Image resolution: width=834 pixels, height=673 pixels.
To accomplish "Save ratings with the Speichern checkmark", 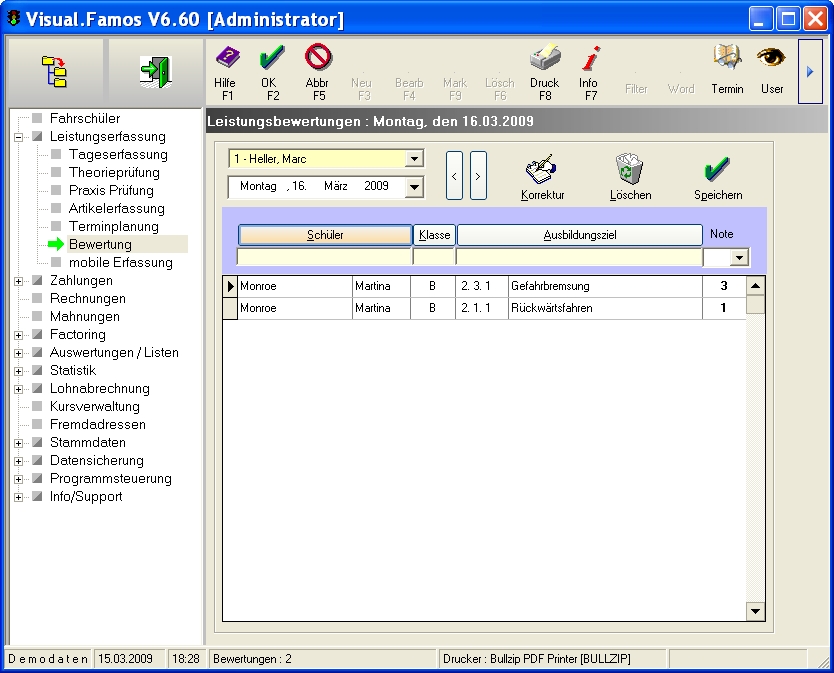I will 718,171.
